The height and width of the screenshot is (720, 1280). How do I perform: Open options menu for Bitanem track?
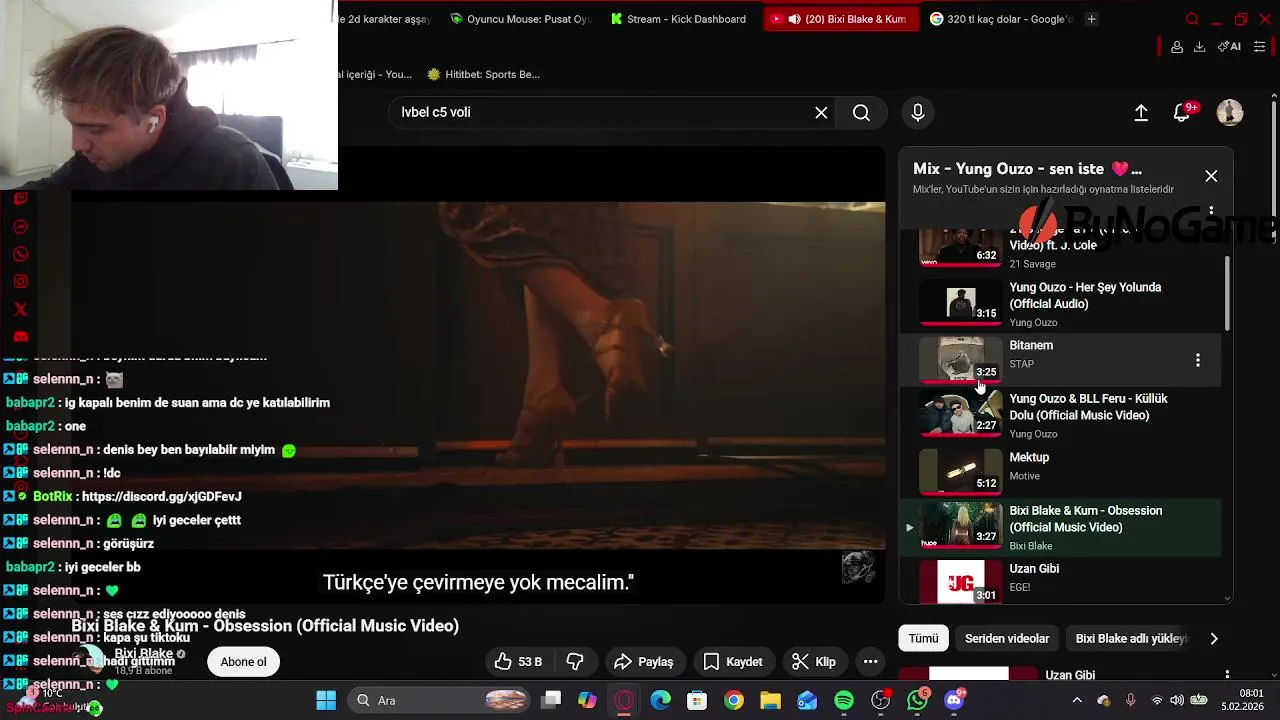[x=1198, y=360]
